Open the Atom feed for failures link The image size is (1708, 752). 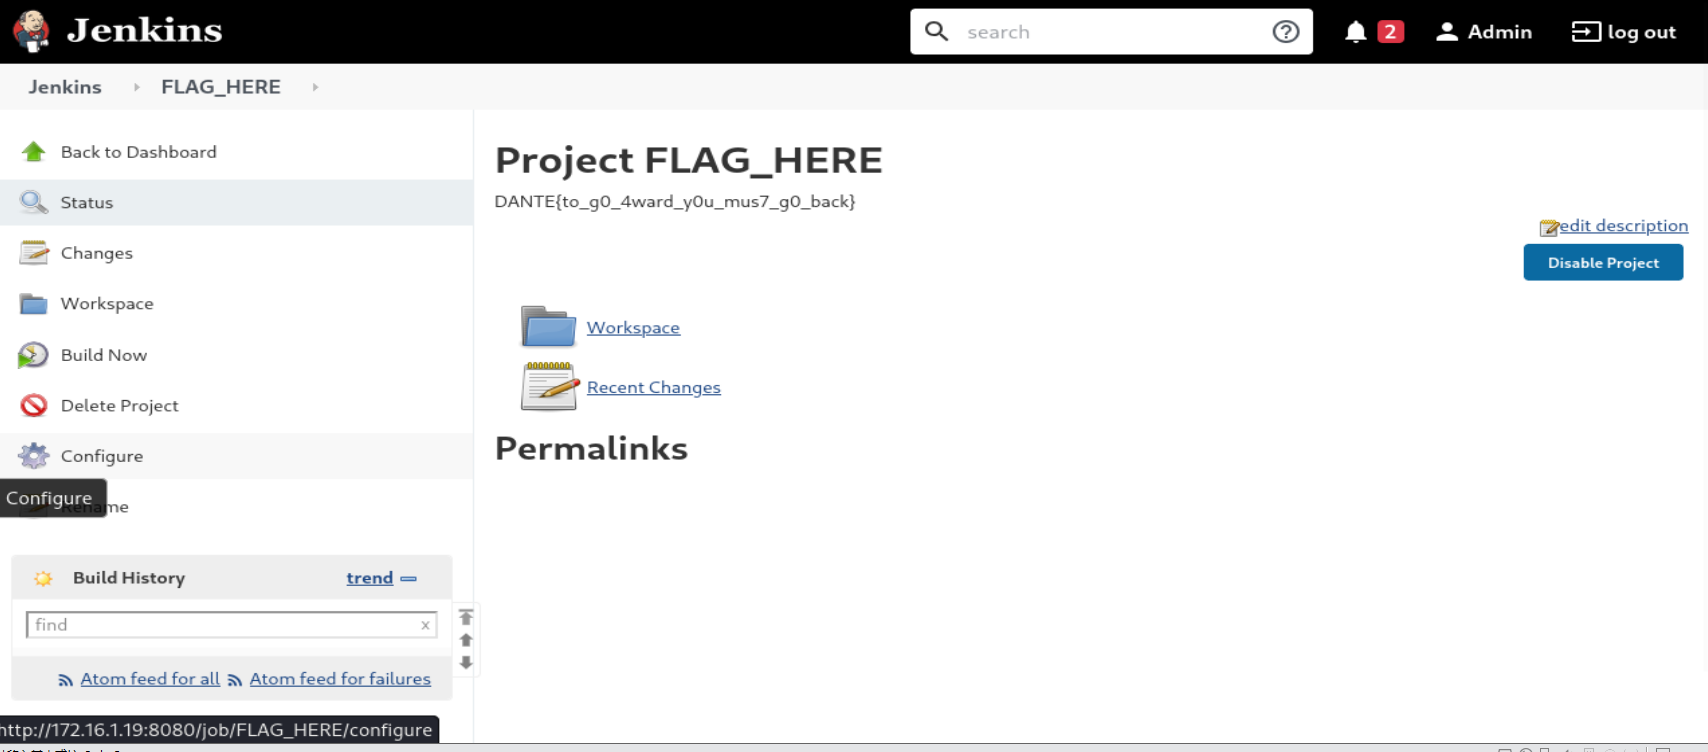(340, 679)
